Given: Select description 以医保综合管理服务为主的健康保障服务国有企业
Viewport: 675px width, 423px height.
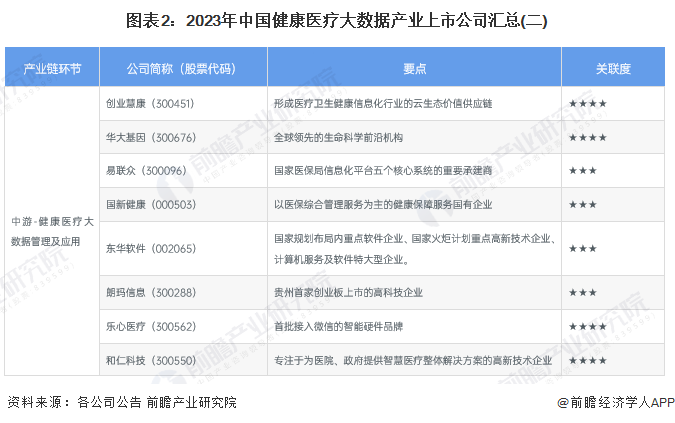Looking at the screenshot, I should tap(383, 205).
